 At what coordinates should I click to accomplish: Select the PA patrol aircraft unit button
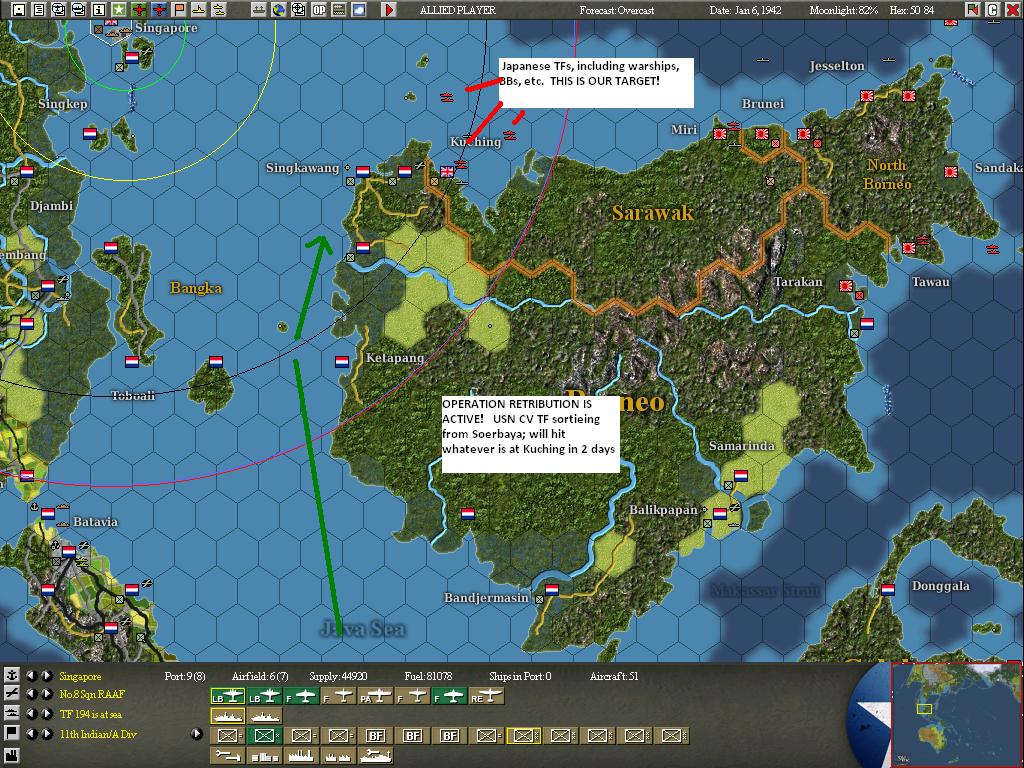click(375, 696)
